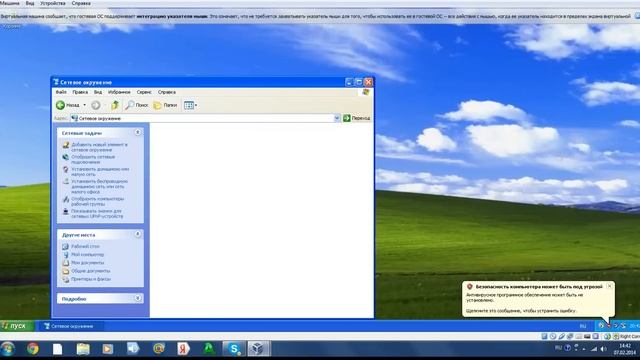Click Отобразить сетевые подключения link
Viewport: 640px width, 360px height.
pos(93,159)
